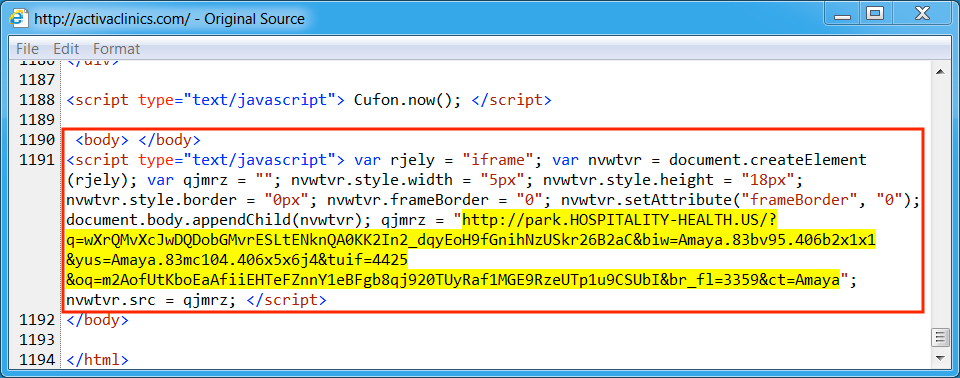This screenshot has width=960, height=378.
Task: Click the Cufon.now(); text
Action: pyautogui.click(x=407, y=100)
